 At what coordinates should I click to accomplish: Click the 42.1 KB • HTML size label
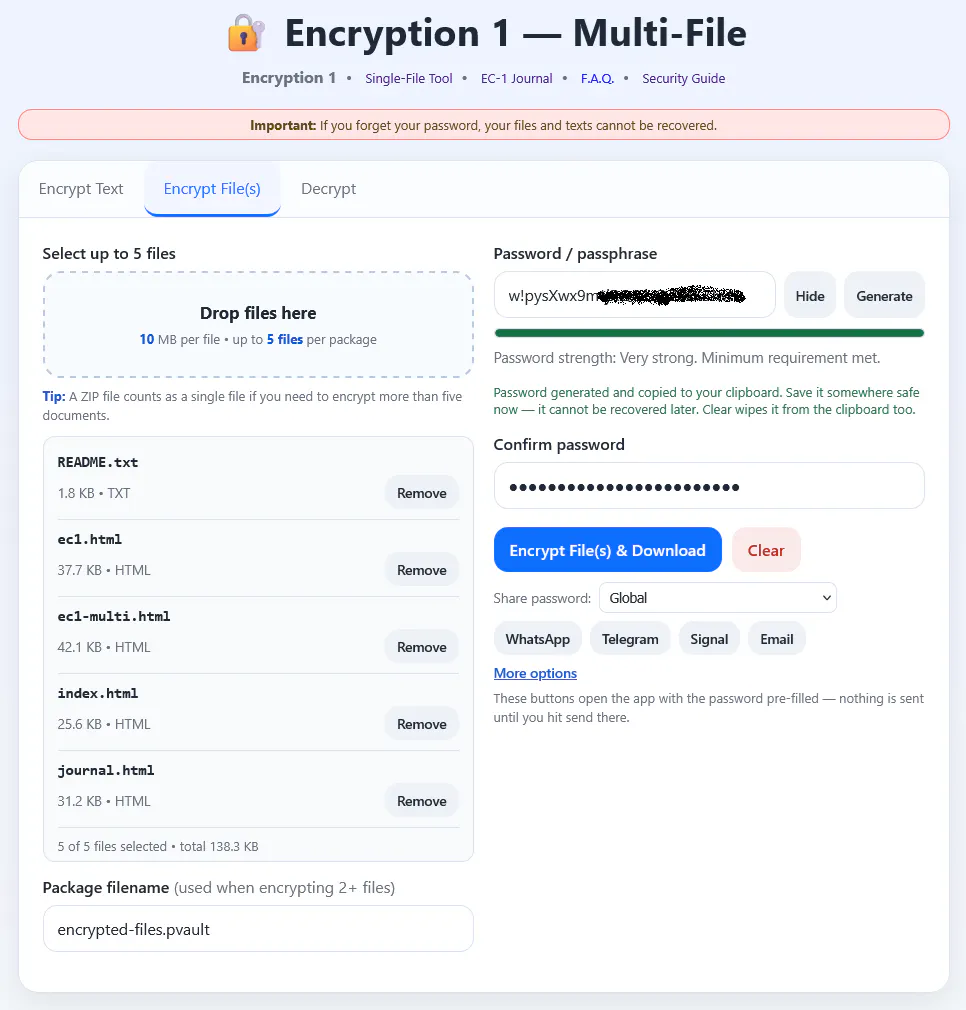click(104, 647)
